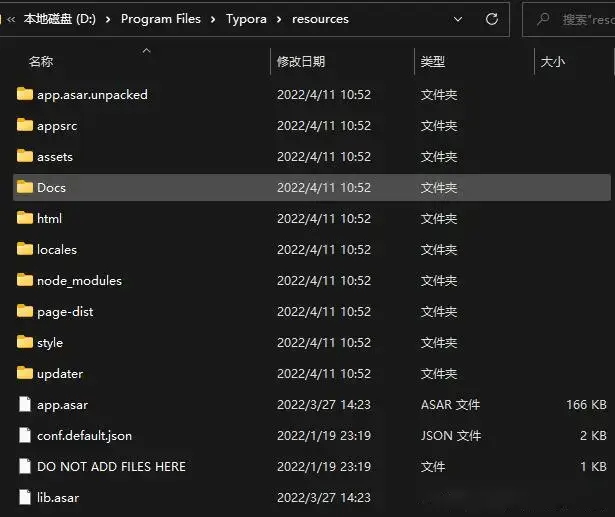Refresh the resources folder view
The width and height of the screenshot is (615, 517).
coord(491,19)
